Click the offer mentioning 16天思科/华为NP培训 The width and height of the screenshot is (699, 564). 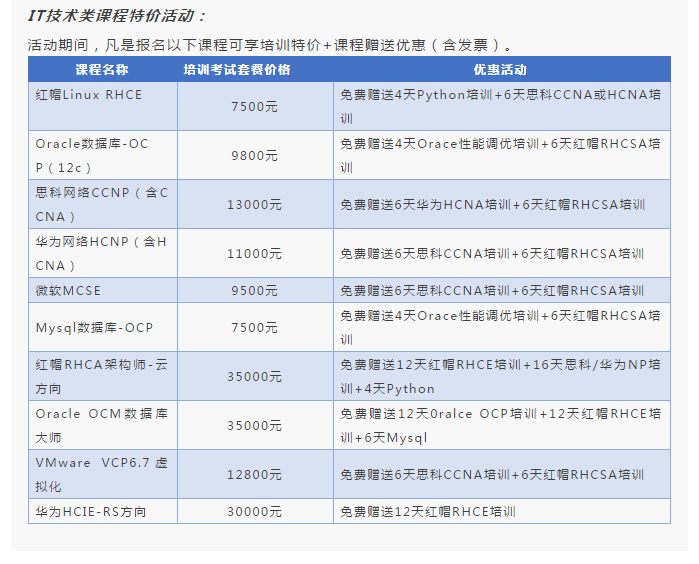pyautogui.click(x=501, y=377)
